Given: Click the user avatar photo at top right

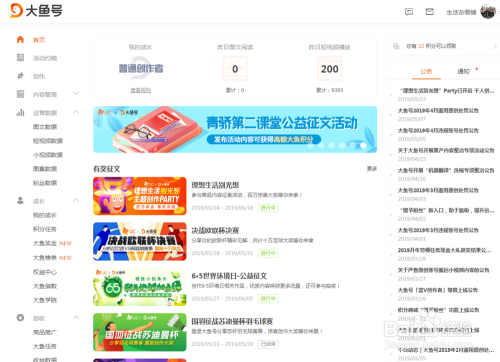Looking at the screenshot, I should point(488,12).
